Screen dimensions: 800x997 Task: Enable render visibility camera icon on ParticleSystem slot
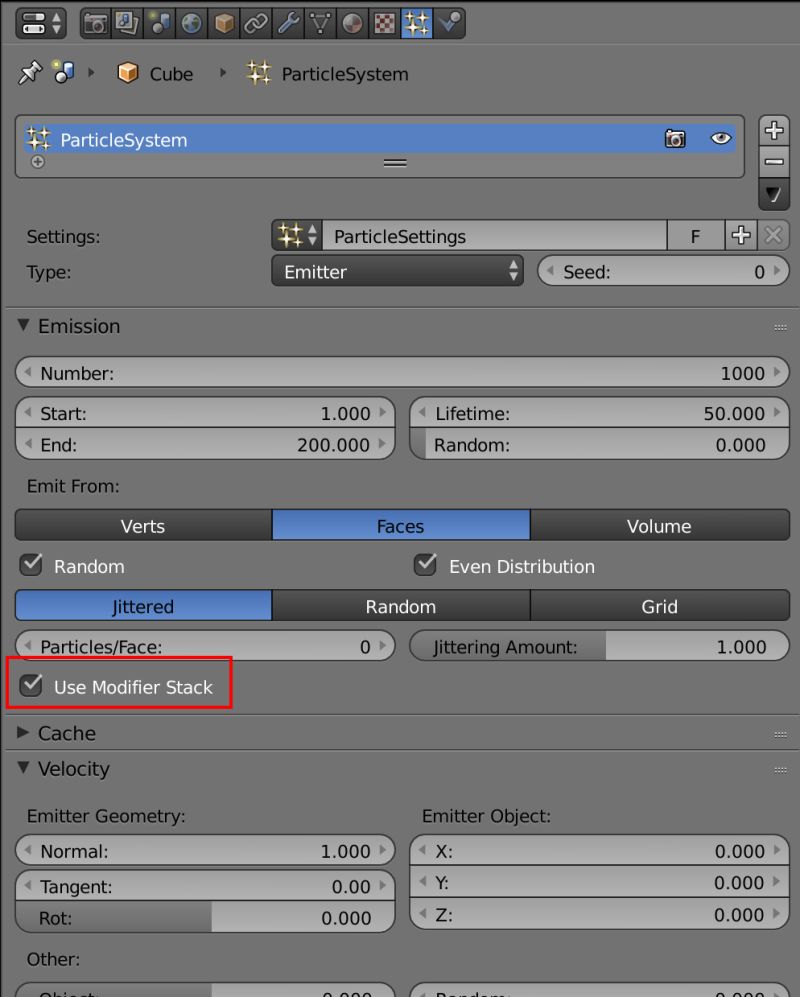(x=675, y=139)
